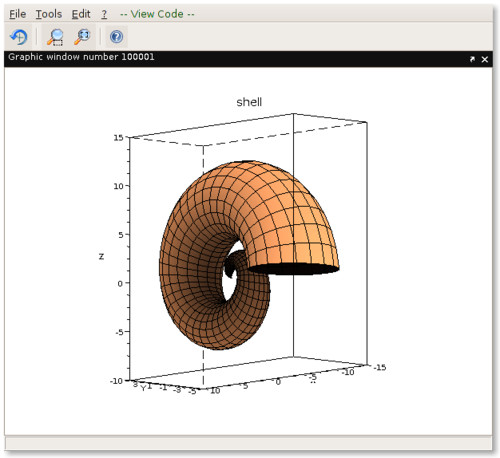Restore original view with the unzoom icon
This screenshot has width=500, height=458.
[x=82, y=36]
